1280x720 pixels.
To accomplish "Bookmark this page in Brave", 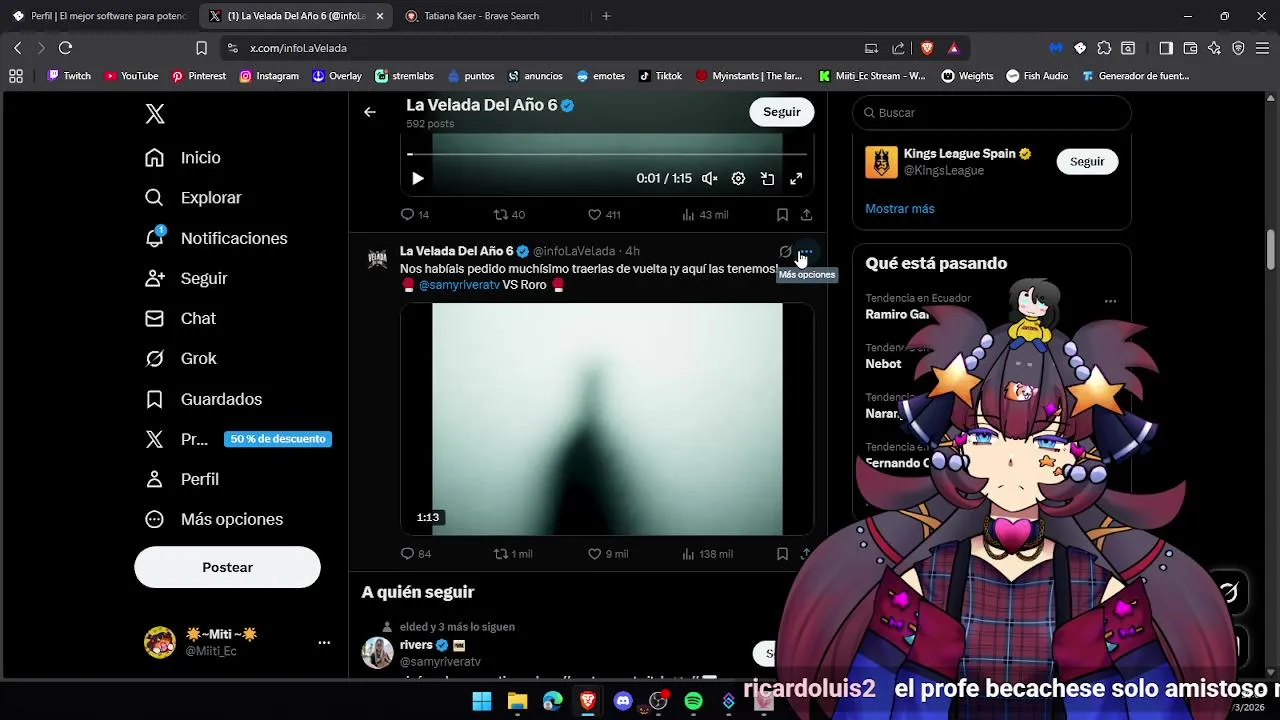I will (202, 48).
